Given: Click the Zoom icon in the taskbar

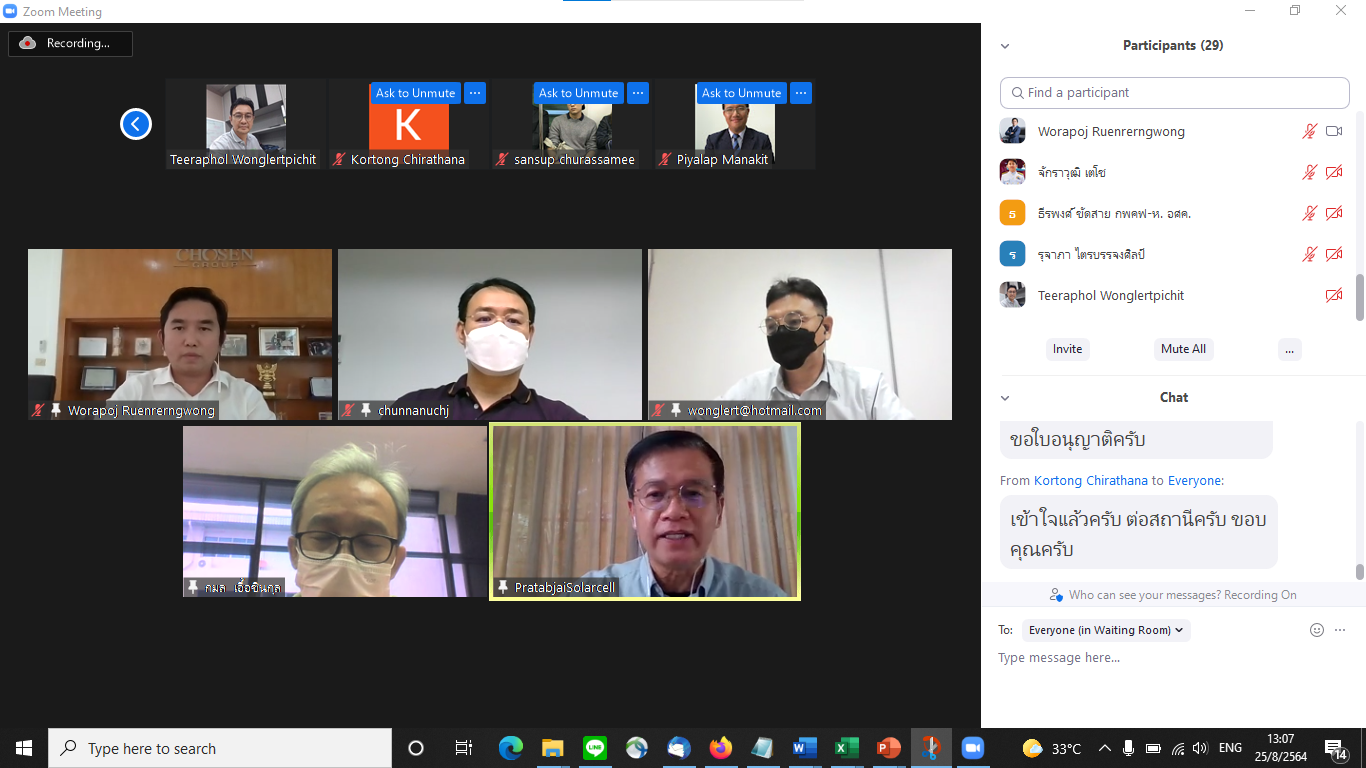Looking at the screenshot, I should click(972, 748).
